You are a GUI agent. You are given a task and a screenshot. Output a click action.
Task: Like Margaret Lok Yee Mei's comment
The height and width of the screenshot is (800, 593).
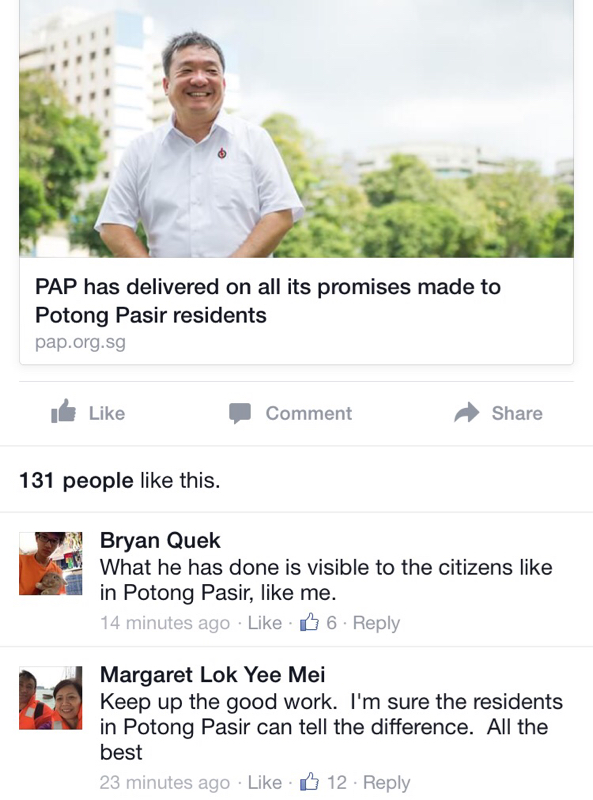[x=264, y=782]
